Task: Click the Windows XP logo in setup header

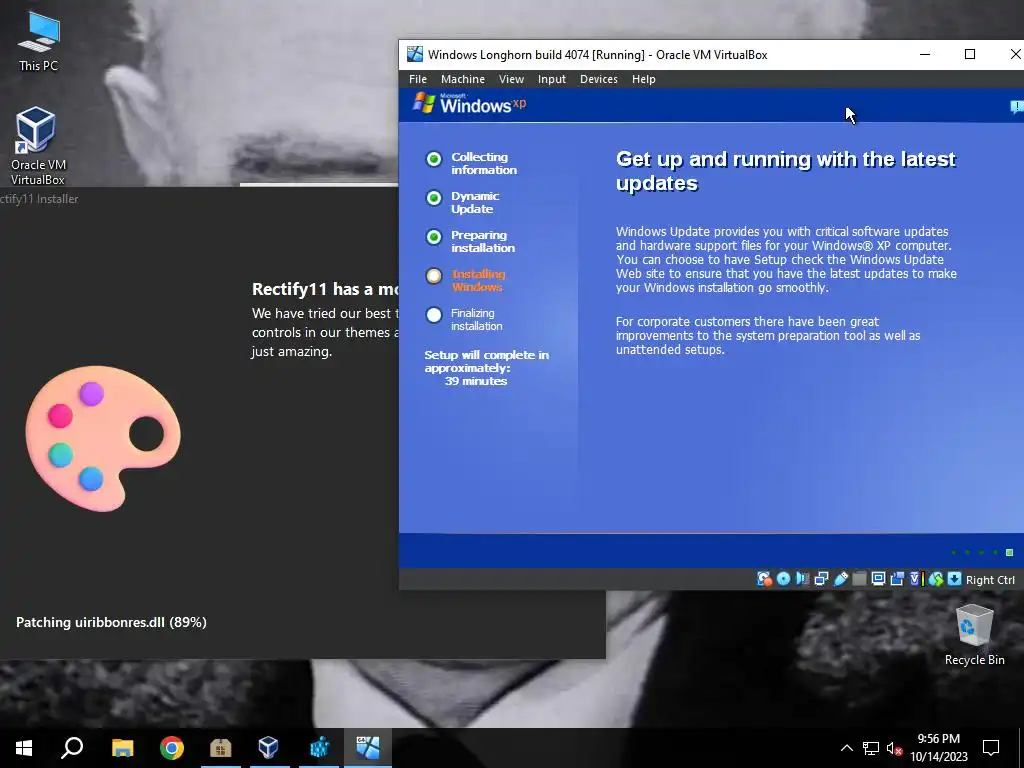Action: (470, 103)
